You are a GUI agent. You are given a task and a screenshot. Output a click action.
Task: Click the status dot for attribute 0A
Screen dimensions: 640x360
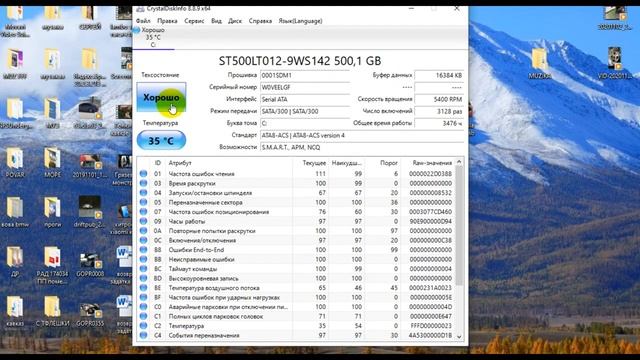click(143, 231)
